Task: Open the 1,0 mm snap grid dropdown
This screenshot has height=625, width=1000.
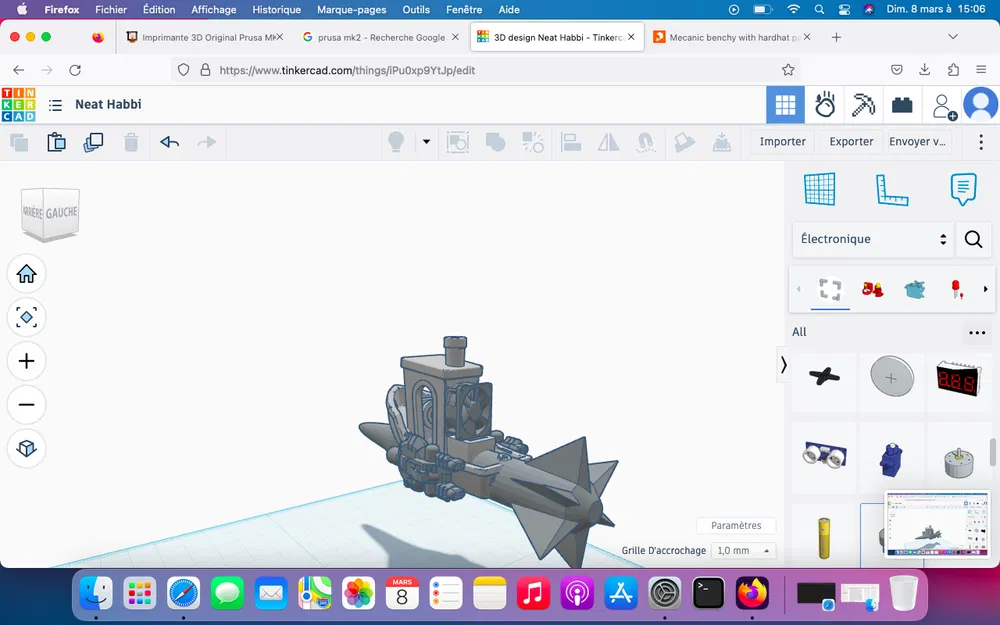Action: (743, 550)
